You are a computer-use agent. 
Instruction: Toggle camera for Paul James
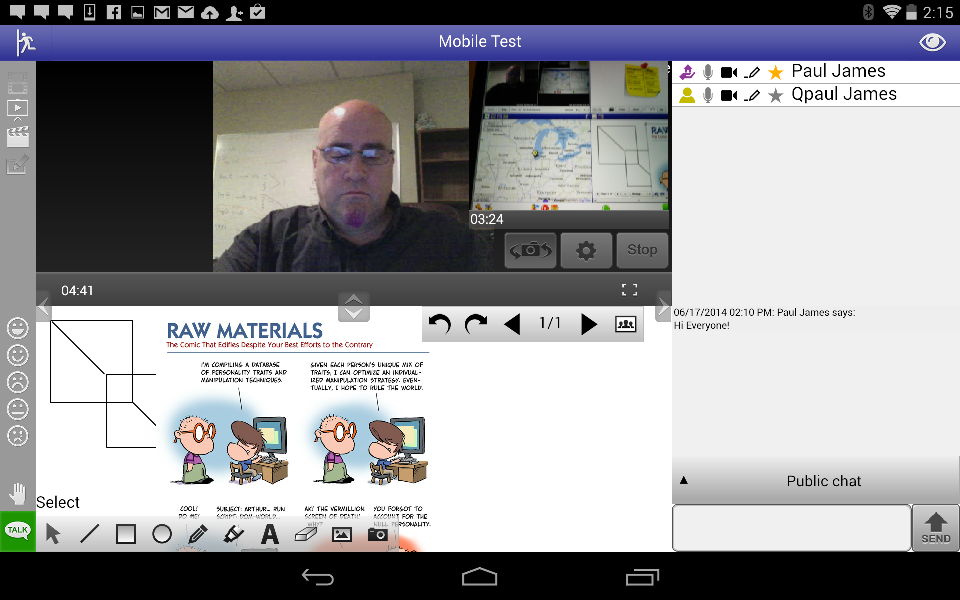[x=729, y=73]
